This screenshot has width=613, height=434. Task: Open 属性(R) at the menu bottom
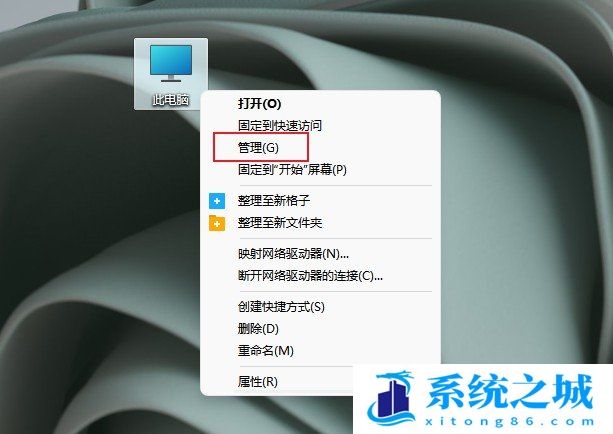(258, 381)
